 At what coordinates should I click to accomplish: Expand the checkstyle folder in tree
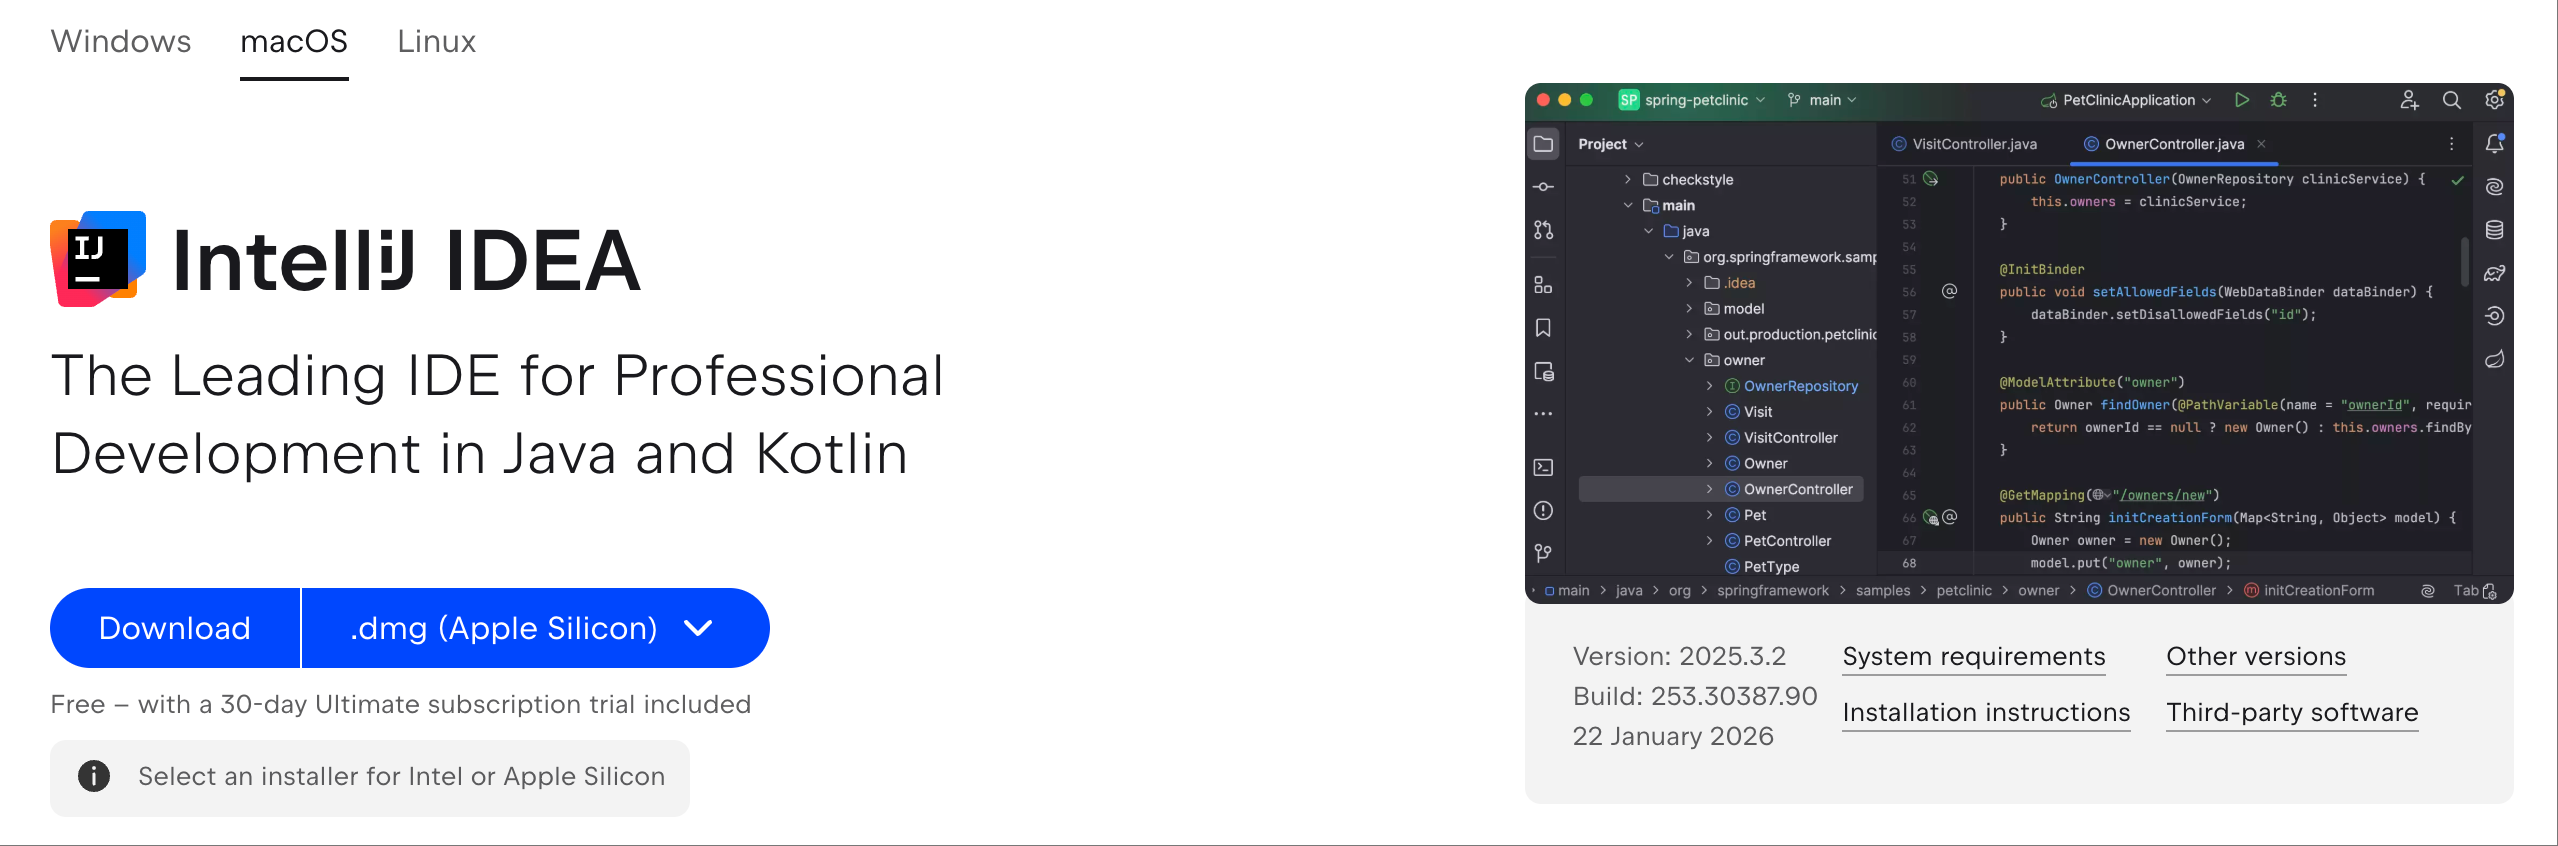pyautogui.click(x=1628, y=180)
